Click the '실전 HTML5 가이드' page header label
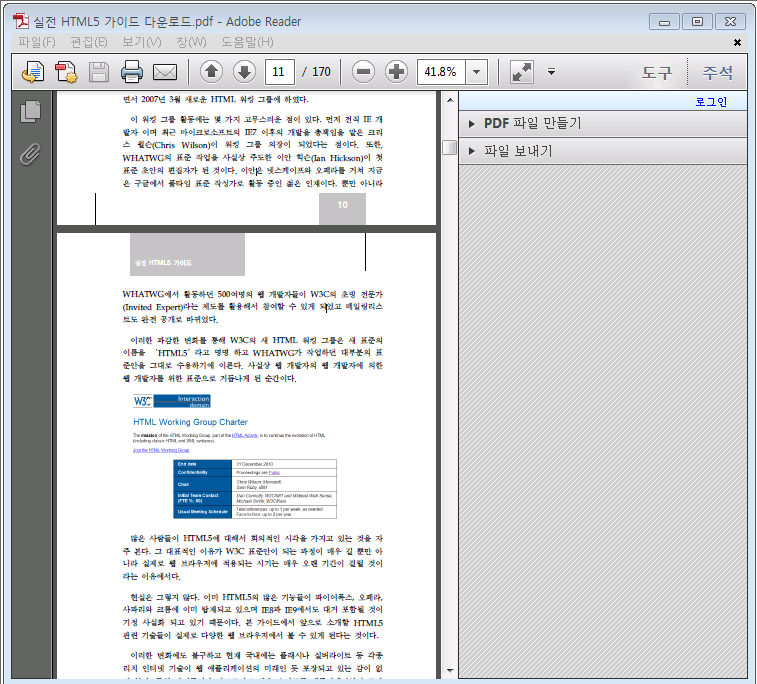Viewport: 757px width, 684px height. point(163,263)
